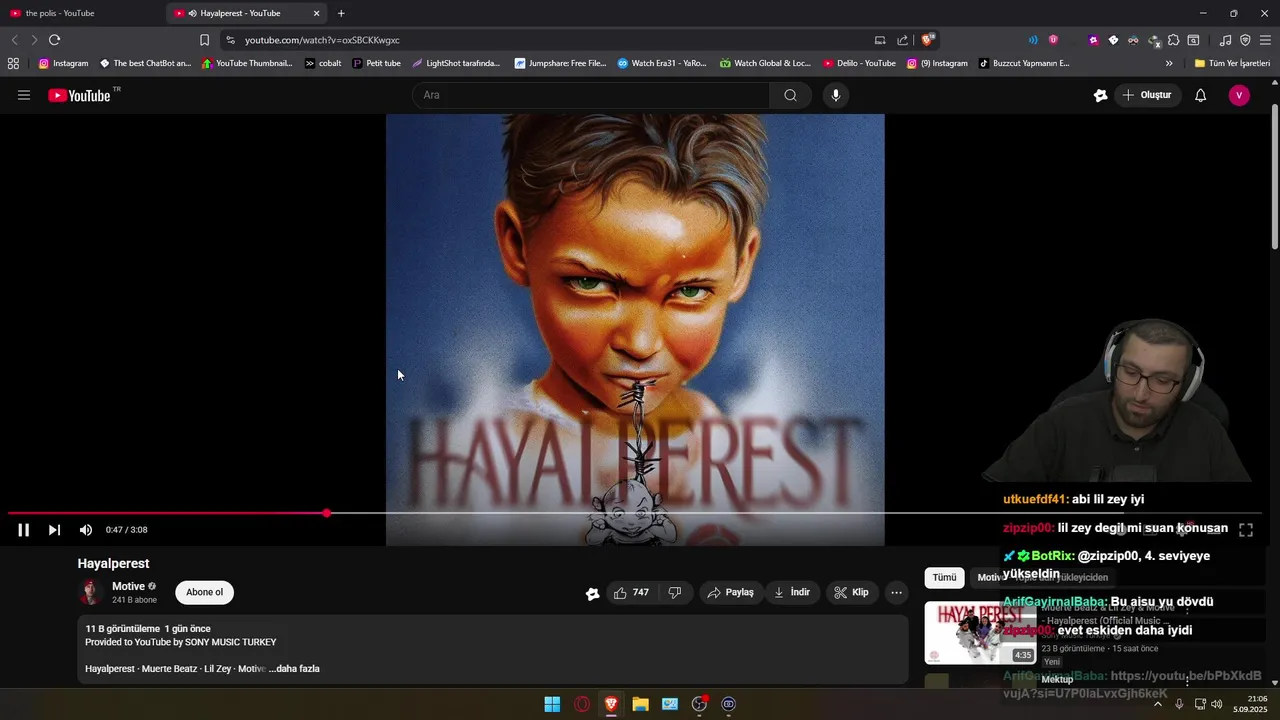Go back to the previous page

point(14,40)
